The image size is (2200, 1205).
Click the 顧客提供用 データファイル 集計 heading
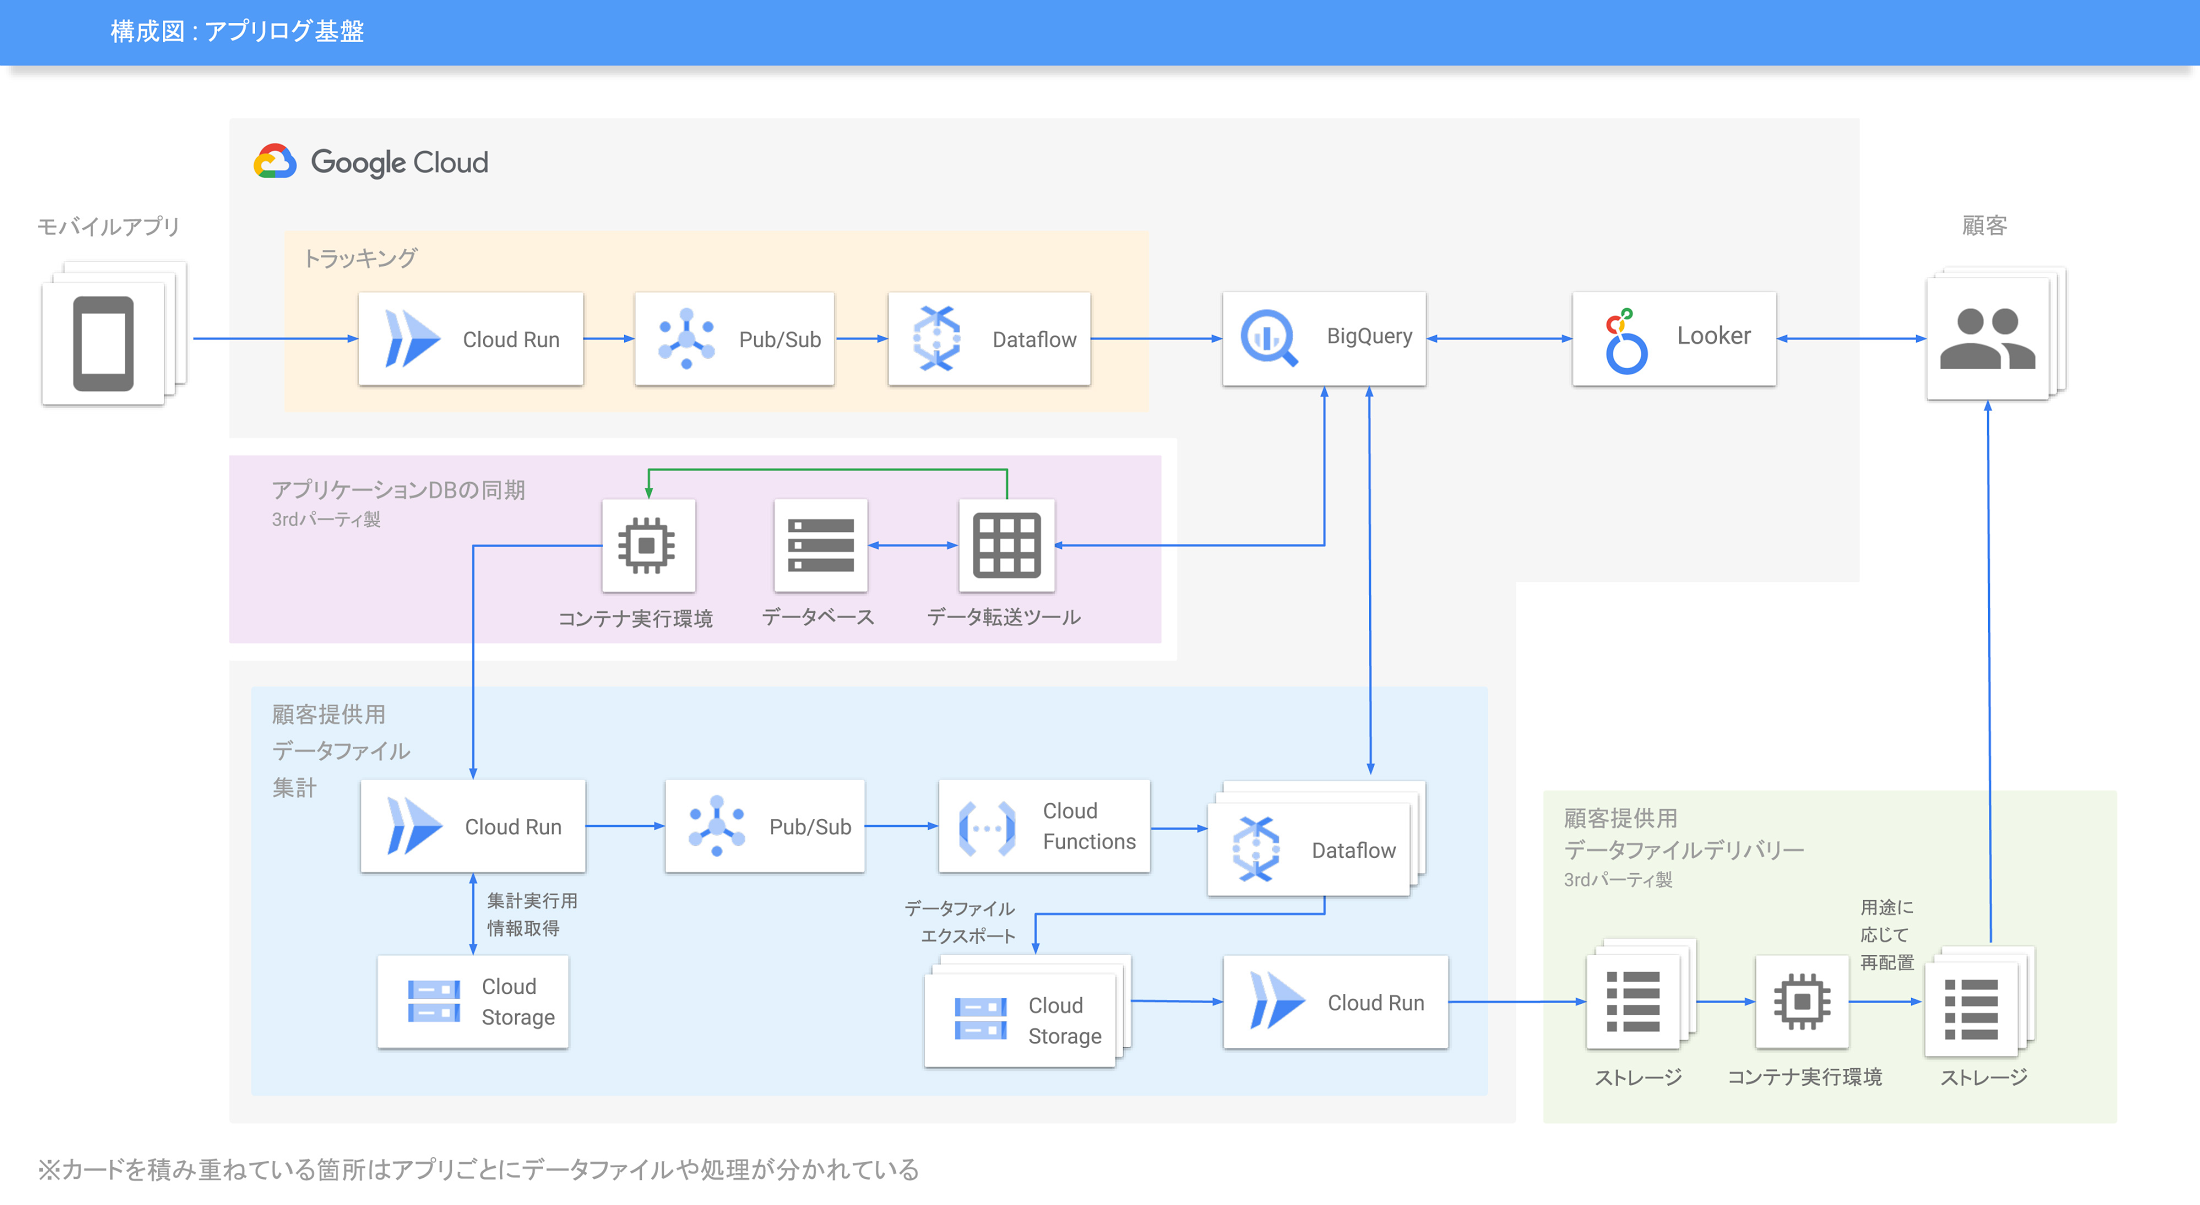point(340,751)
